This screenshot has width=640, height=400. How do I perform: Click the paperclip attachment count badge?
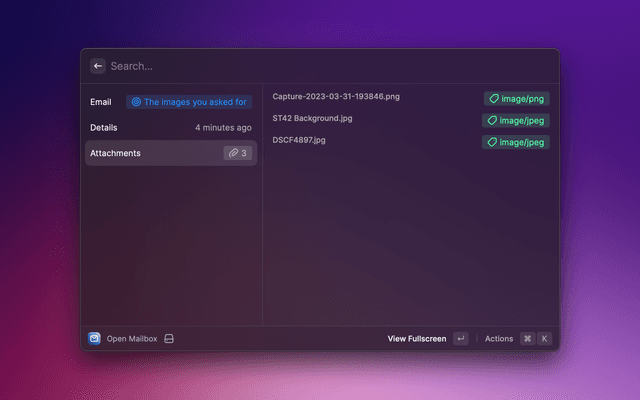click(x=237, y=153)
